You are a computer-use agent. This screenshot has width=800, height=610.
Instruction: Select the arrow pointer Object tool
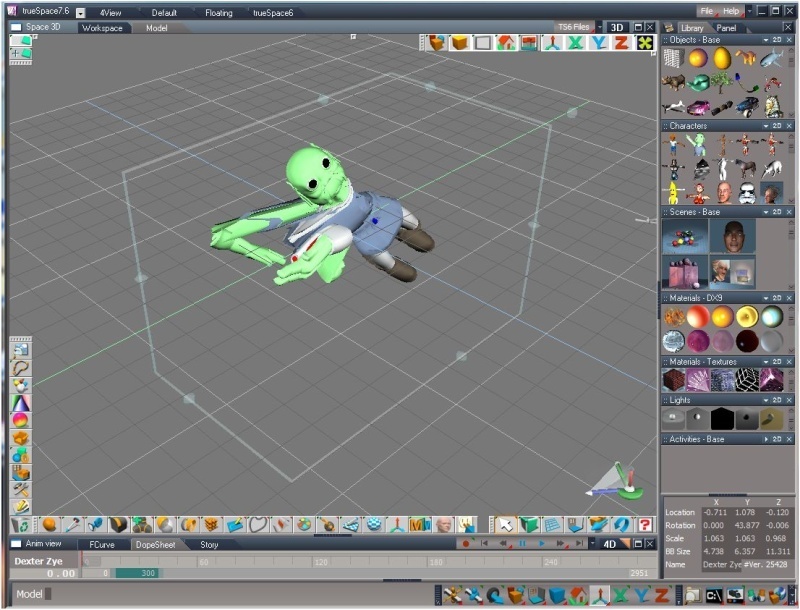tap(507, 524)
